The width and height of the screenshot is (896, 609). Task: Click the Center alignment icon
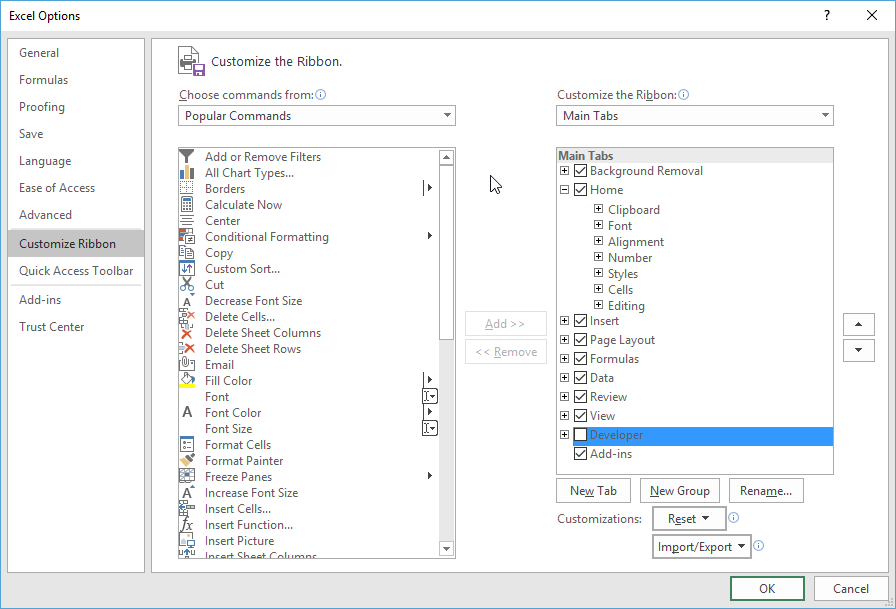[186, 221]
